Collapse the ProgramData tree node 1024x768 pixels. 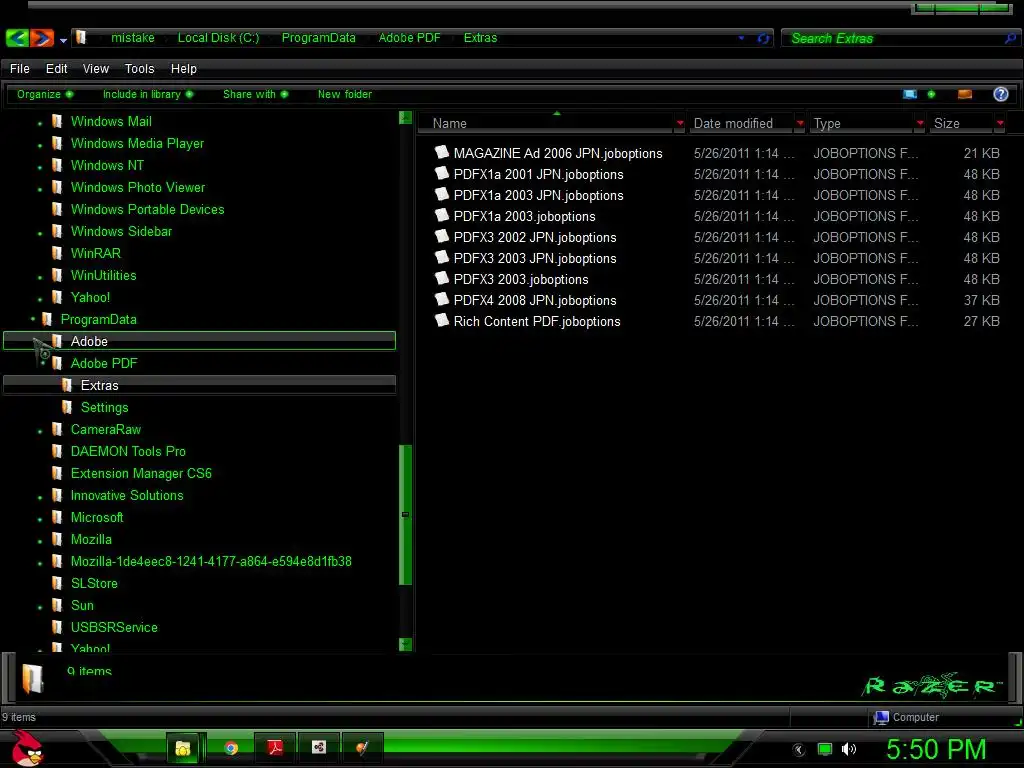click(33, 319)
